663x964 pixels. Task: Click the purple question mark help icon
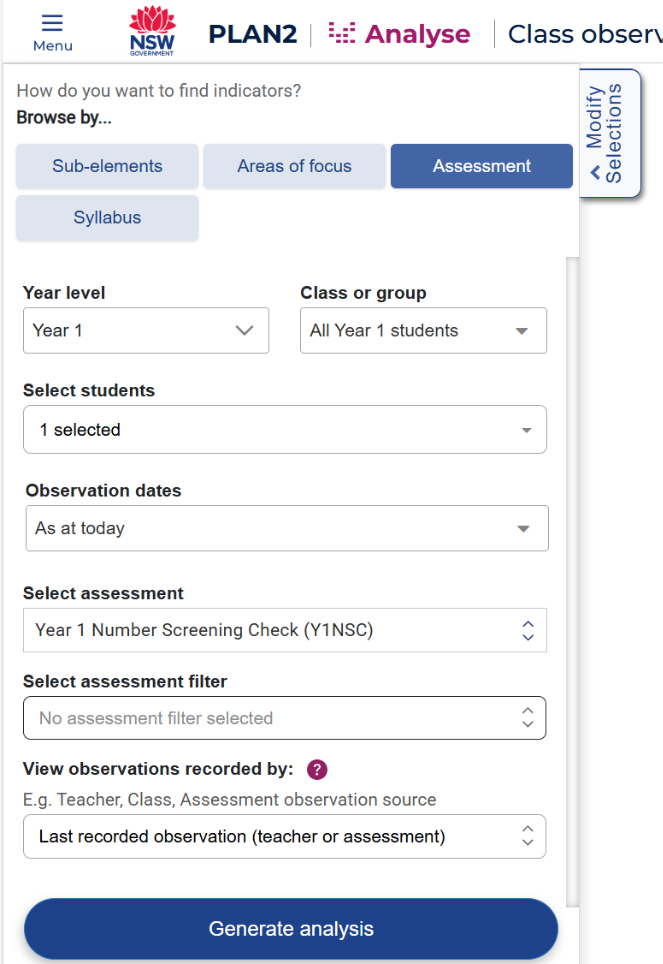tap(317, 770)
